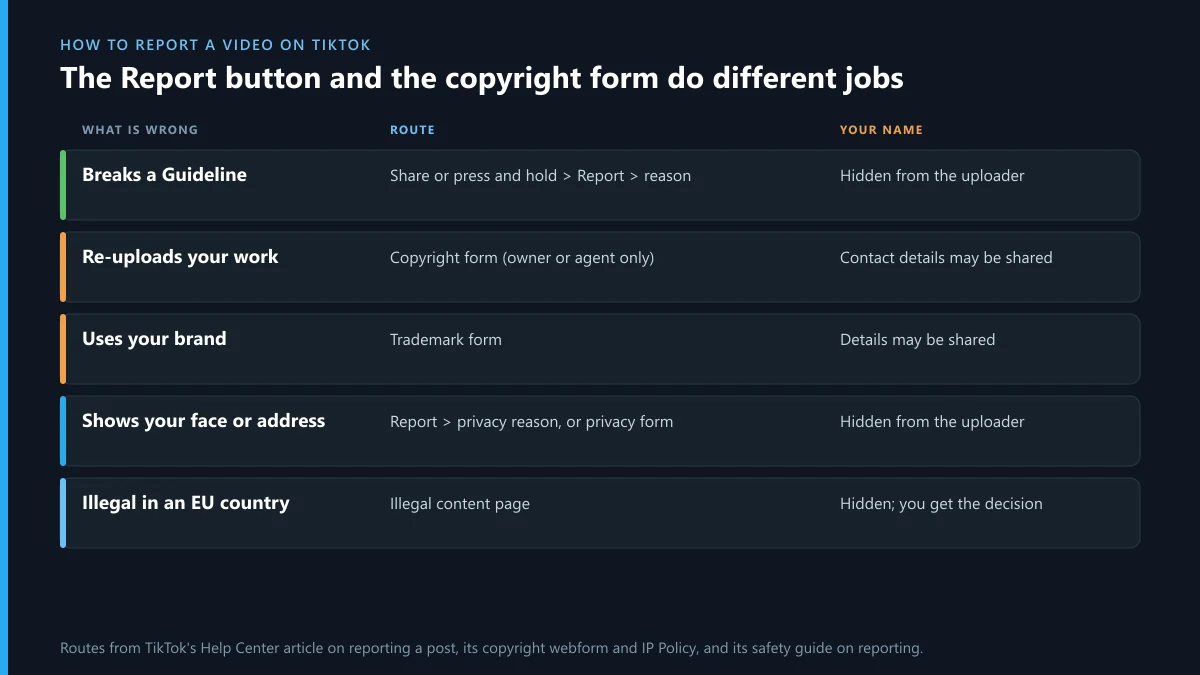Click the 'YOUR NAME' column header
1200x675 pixels.
[881, 130]
